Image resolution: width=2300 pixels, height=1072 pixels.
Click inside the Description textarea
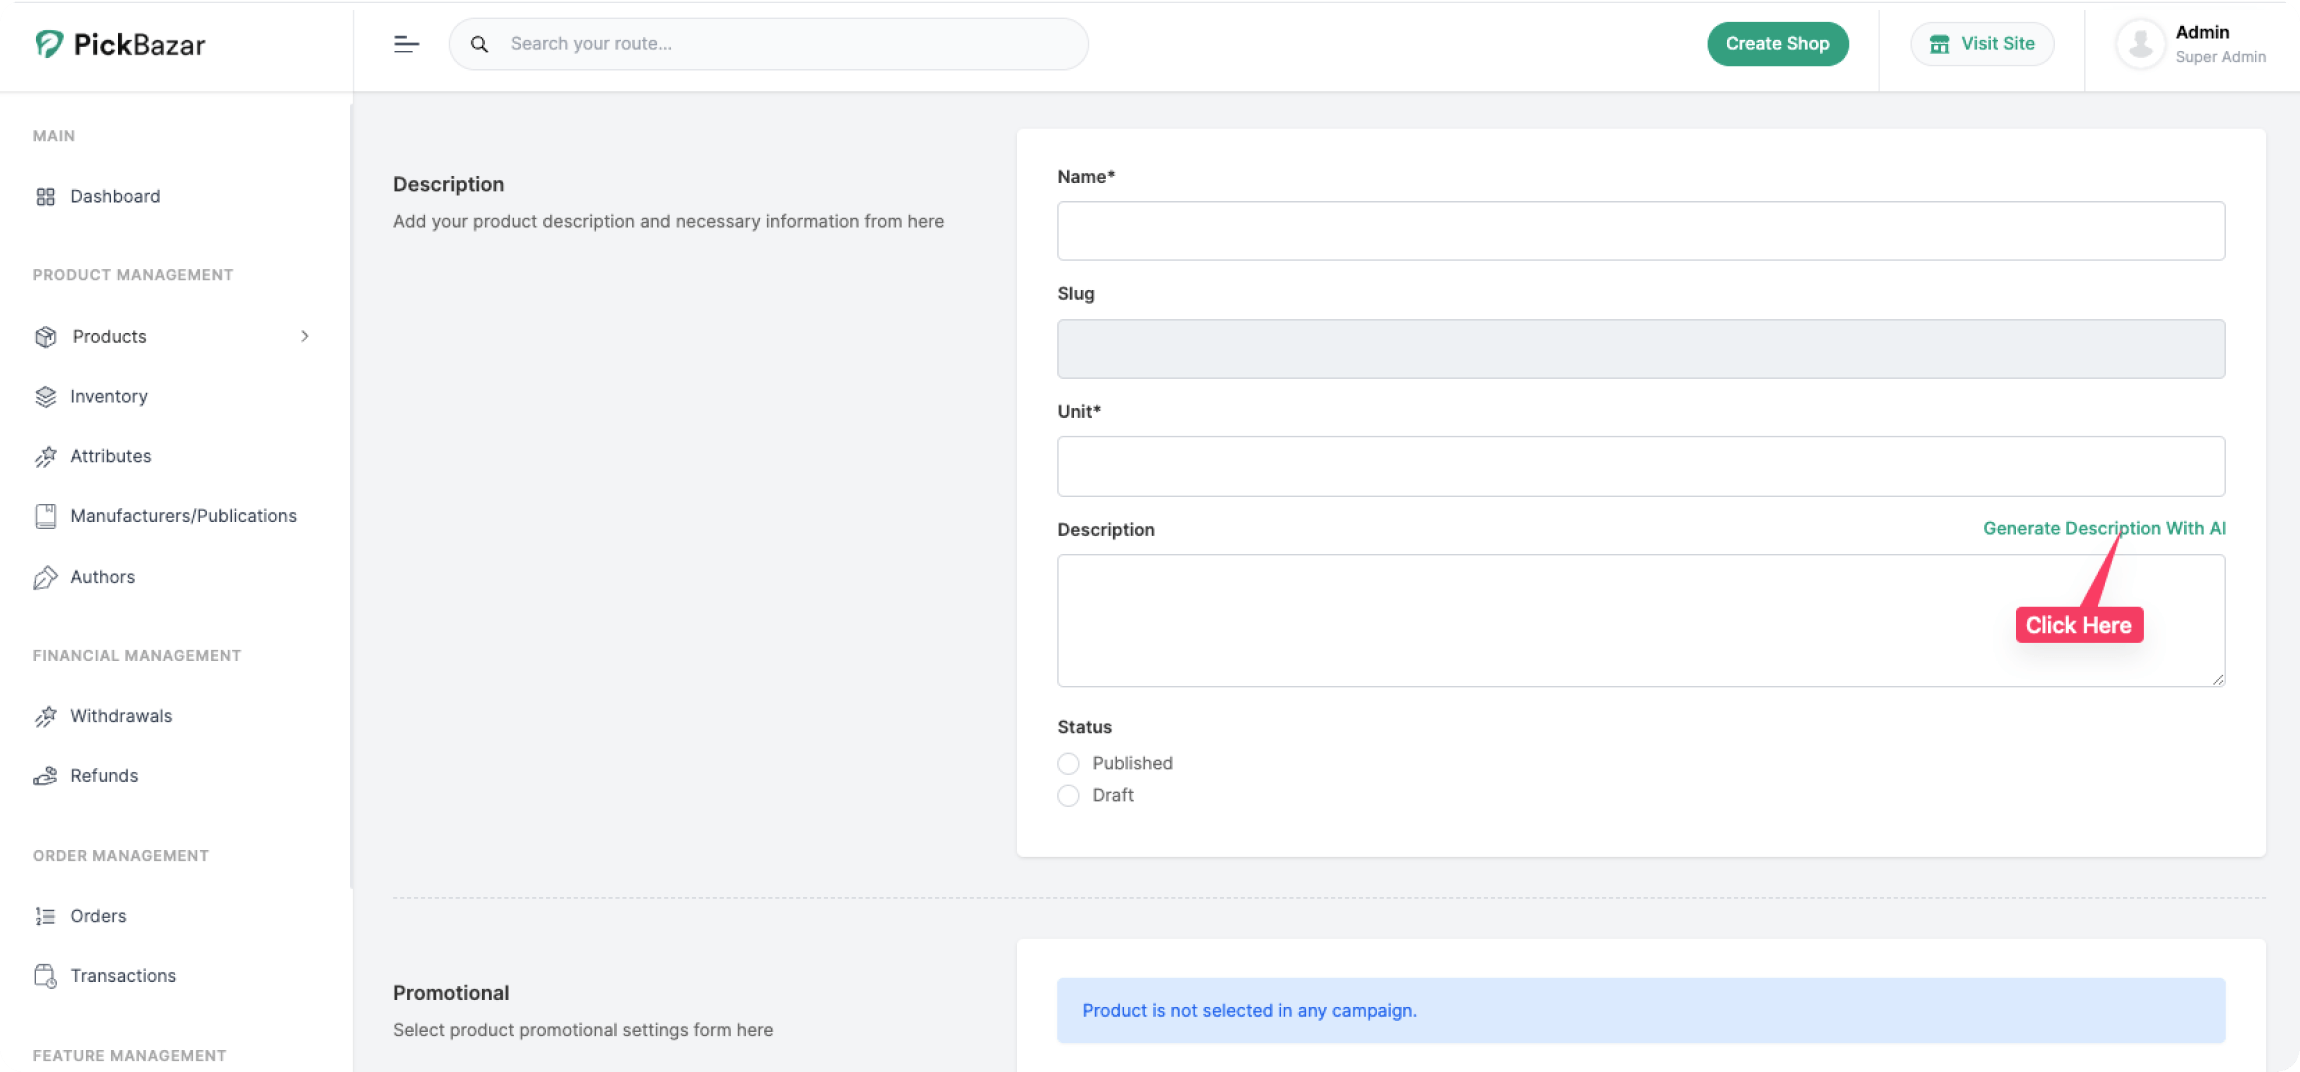point(1641,621)
